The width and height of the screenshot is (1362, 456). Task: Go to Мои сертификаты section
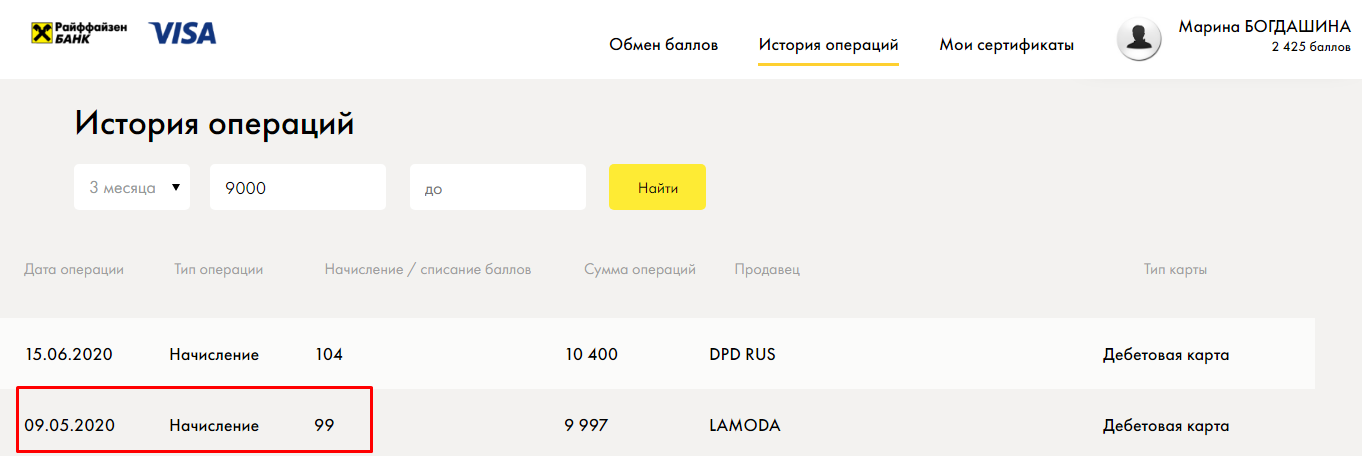point(1007,45)
